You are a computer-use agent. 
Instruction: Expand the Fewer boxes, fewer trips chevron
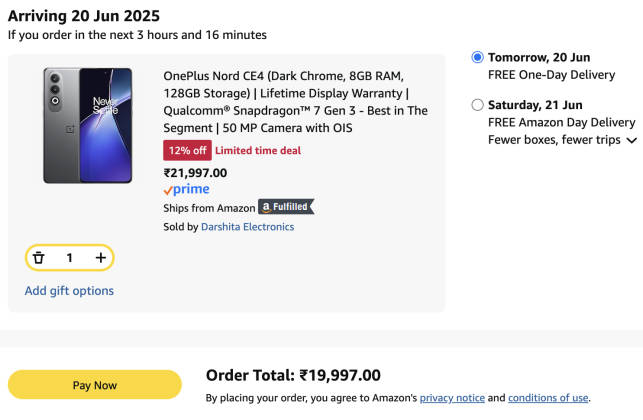(631, 141)
